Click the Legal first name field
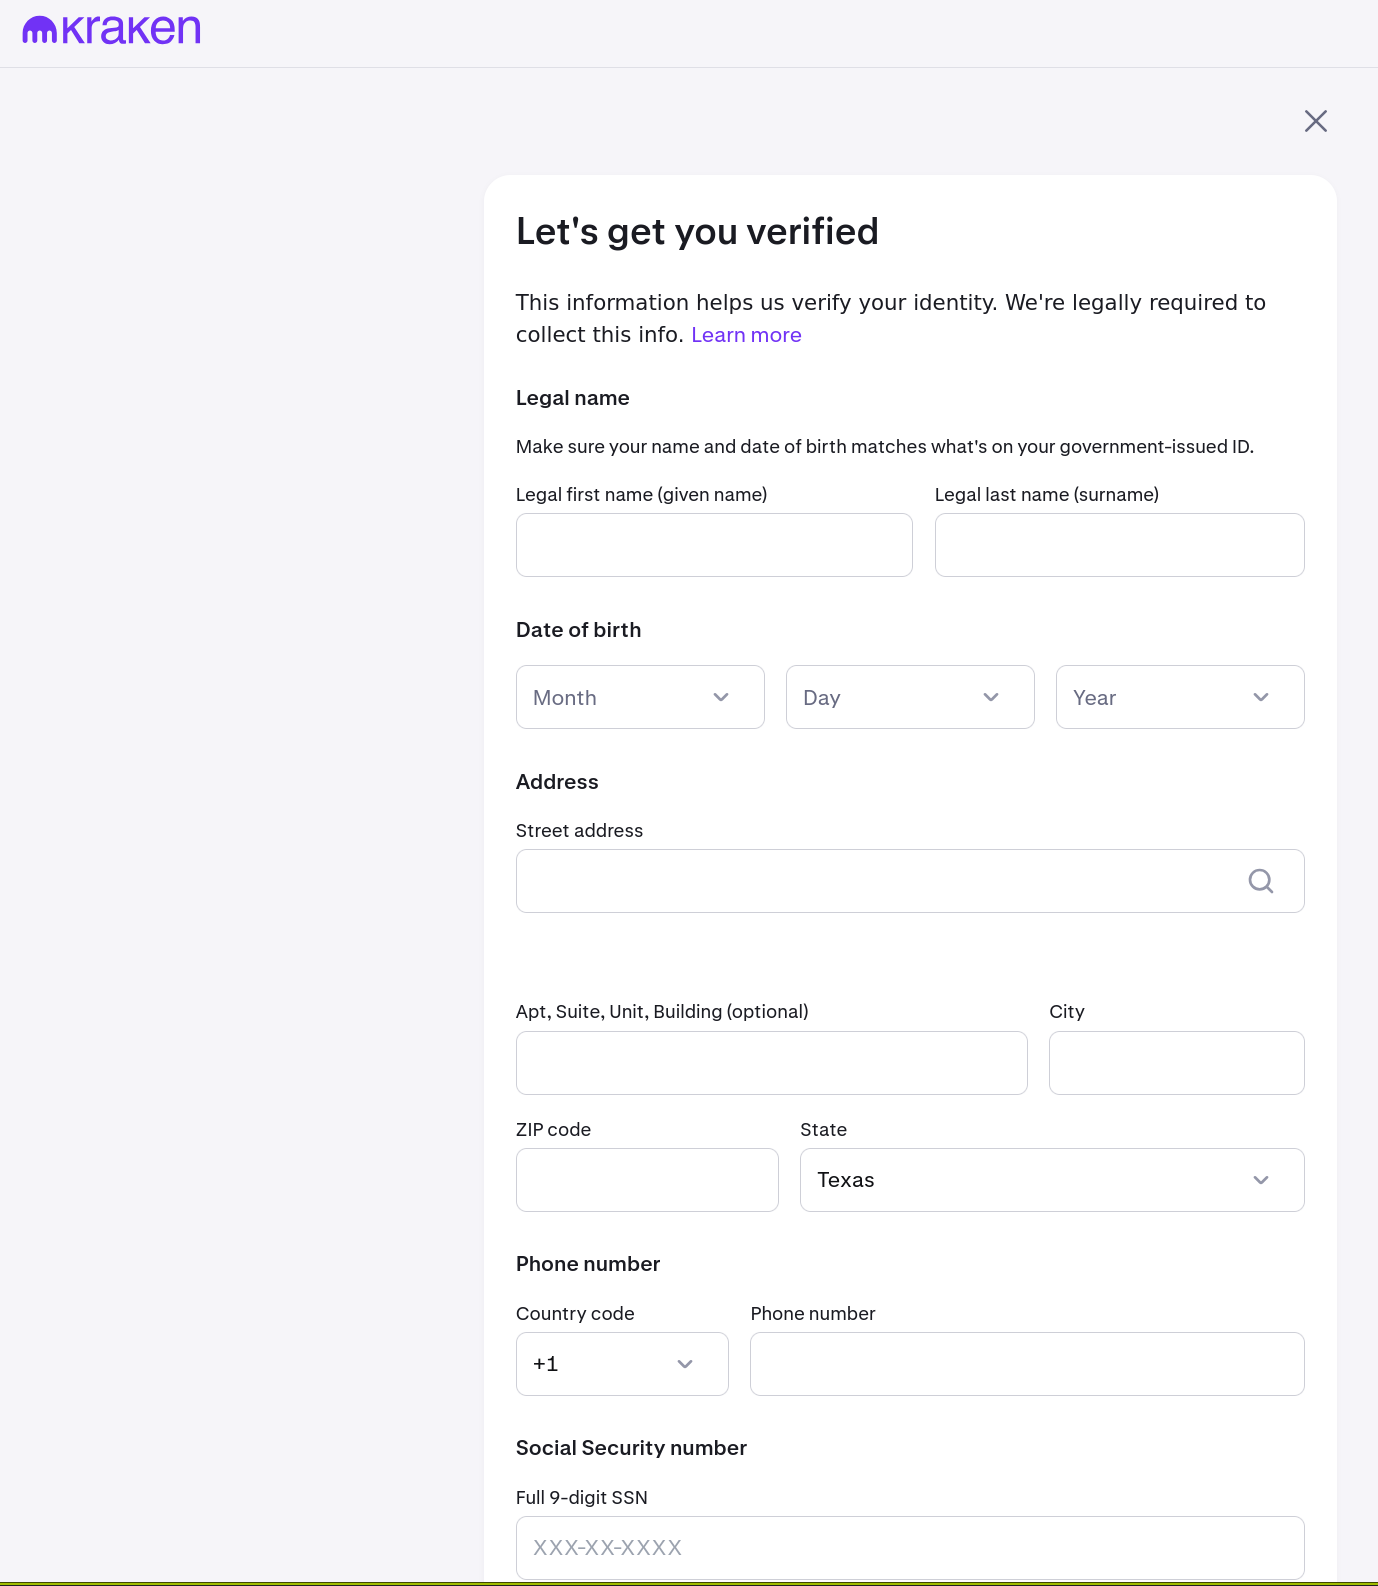Screen dimensions: 1378x1586 pyautogui.click(x=714, y=545)
